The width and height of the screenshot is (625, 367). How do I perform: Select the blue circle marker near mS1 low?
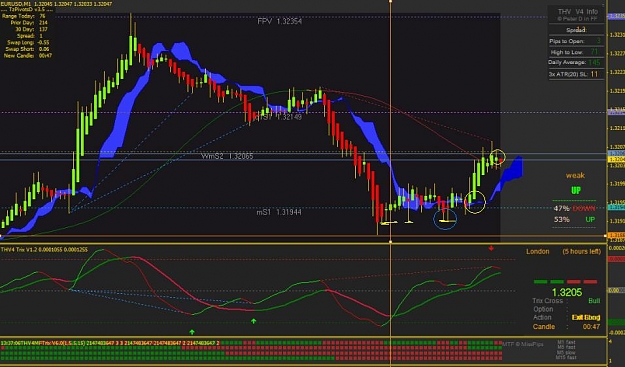[445, 219]
